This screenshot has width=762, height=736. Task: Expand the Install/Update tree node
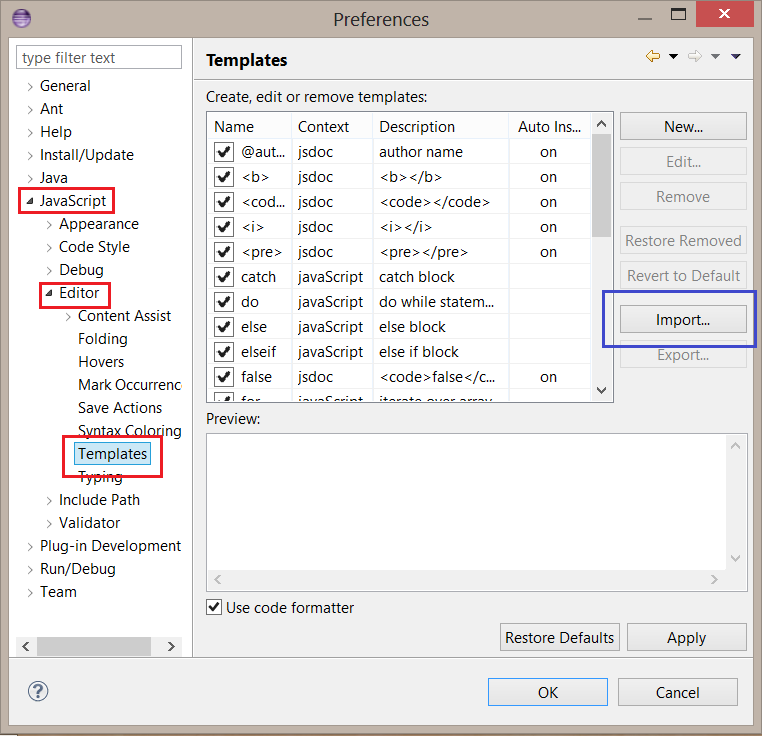(x=30, y=156)
